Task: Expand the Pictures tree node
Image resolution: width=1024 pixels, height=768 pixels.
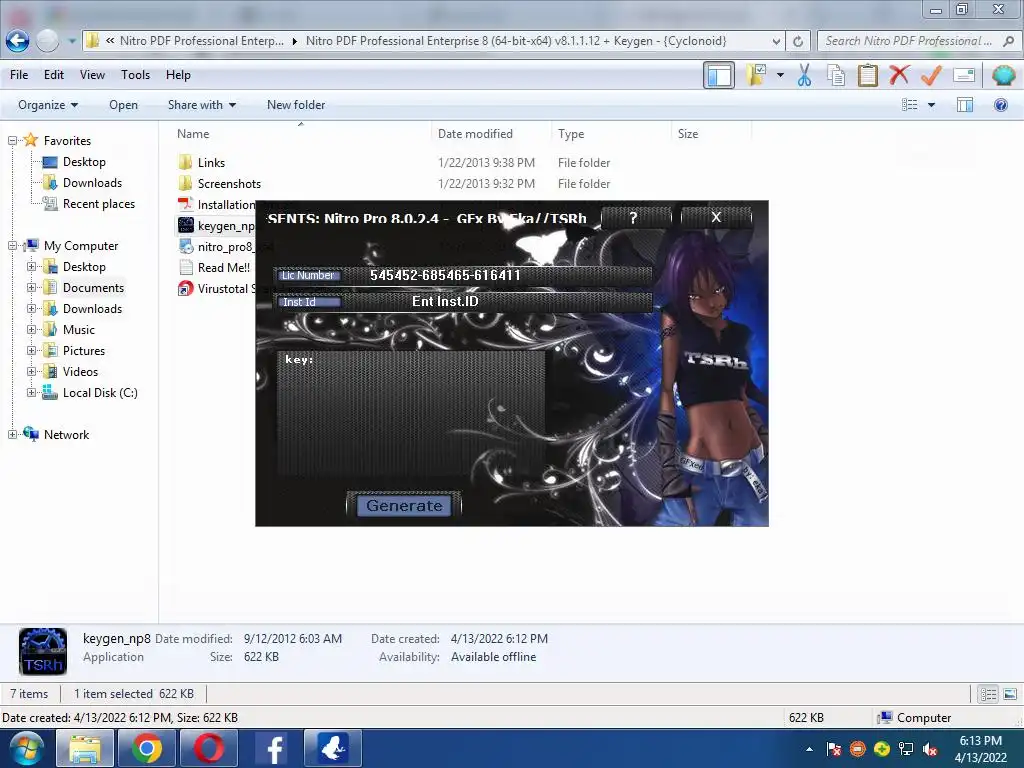Action: 31,351
